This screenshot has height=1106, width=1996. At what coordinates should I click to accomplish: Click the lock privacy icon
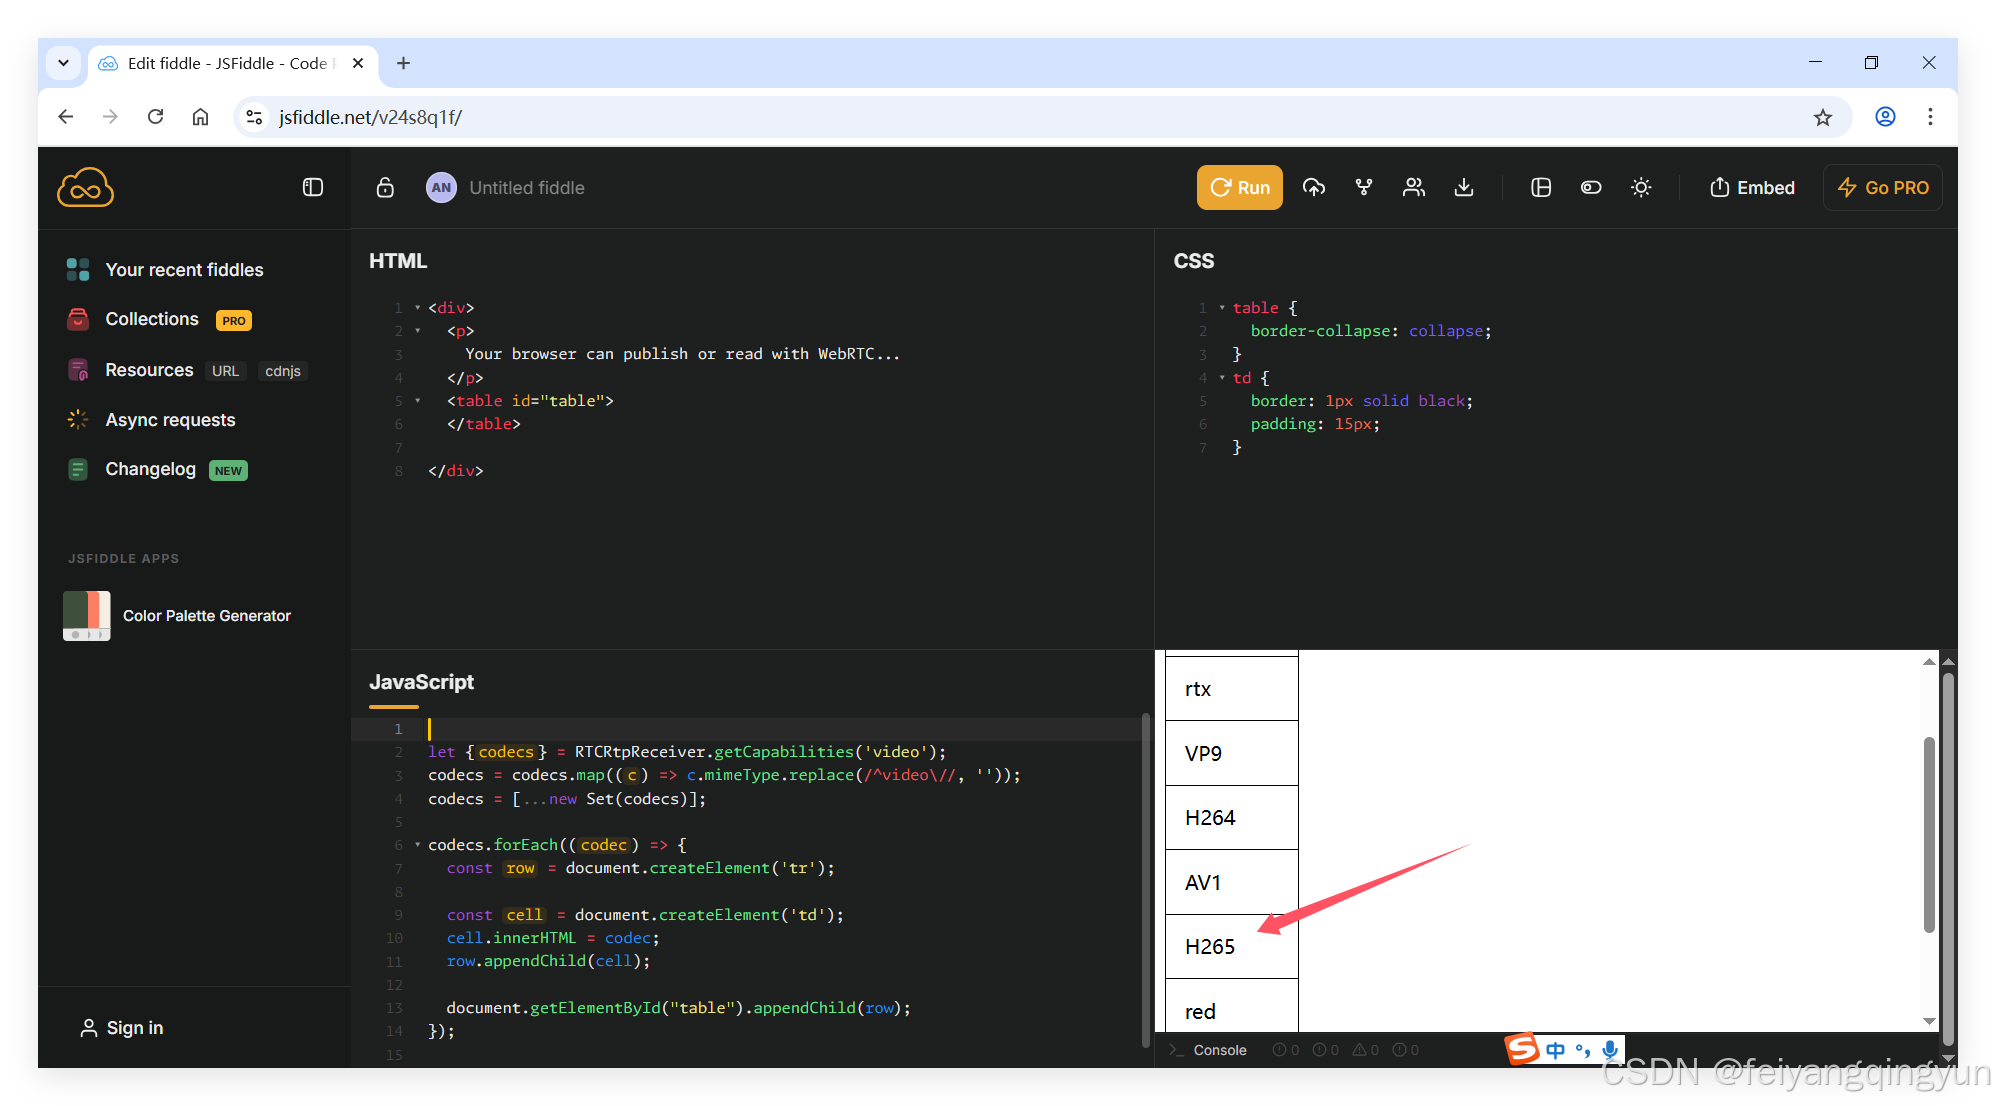(385, 188)
